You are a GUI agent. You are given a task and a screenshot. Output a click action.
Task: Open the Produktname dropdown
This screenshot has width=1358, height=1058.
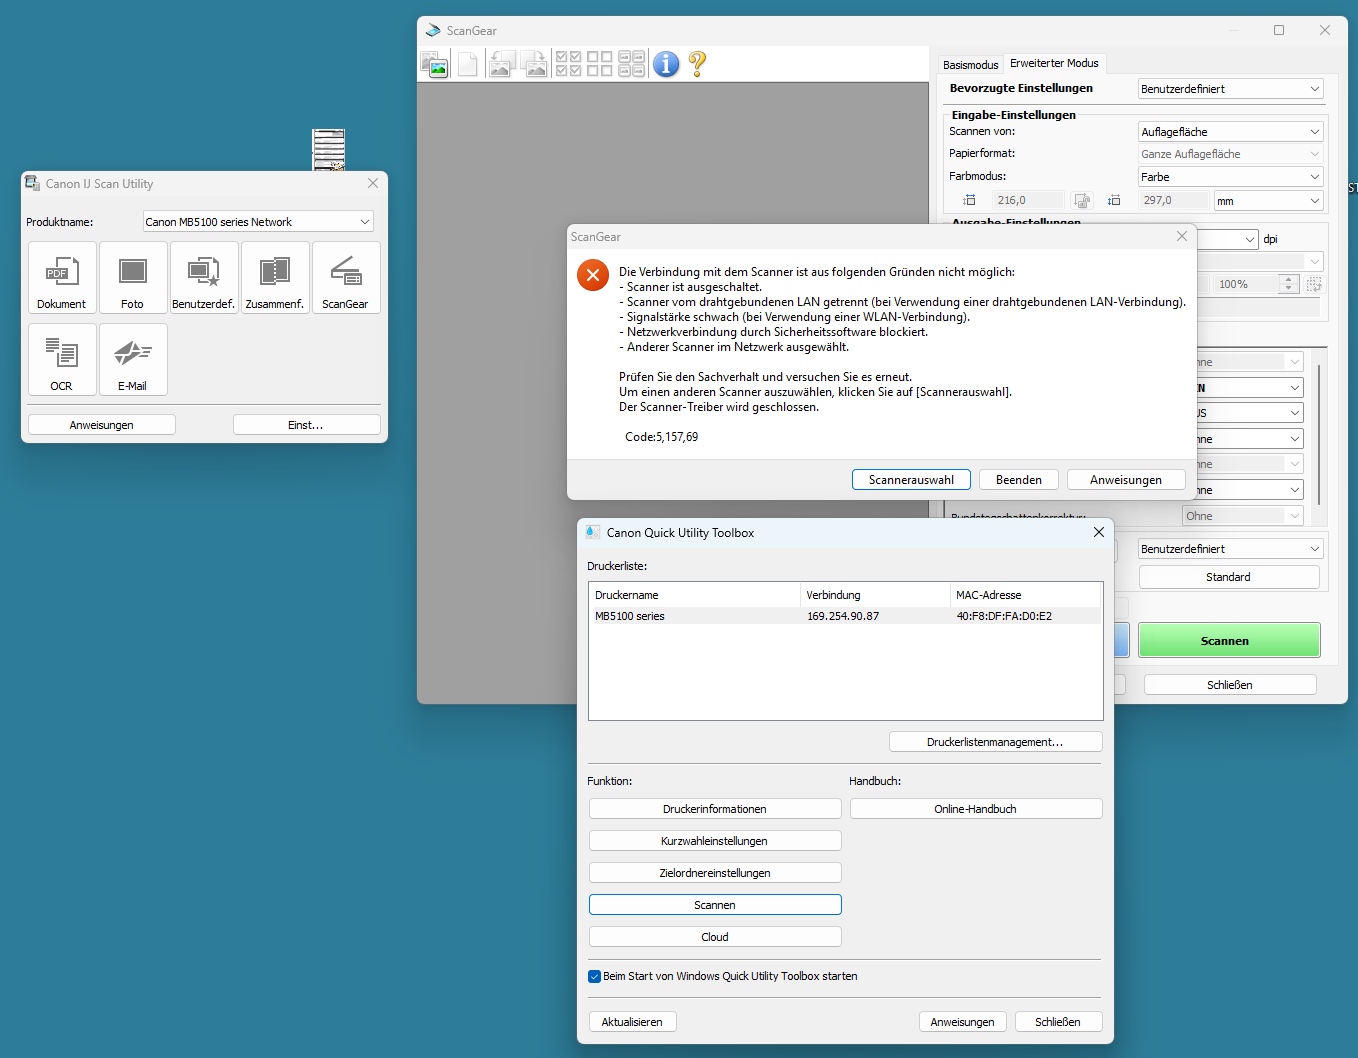258,222
